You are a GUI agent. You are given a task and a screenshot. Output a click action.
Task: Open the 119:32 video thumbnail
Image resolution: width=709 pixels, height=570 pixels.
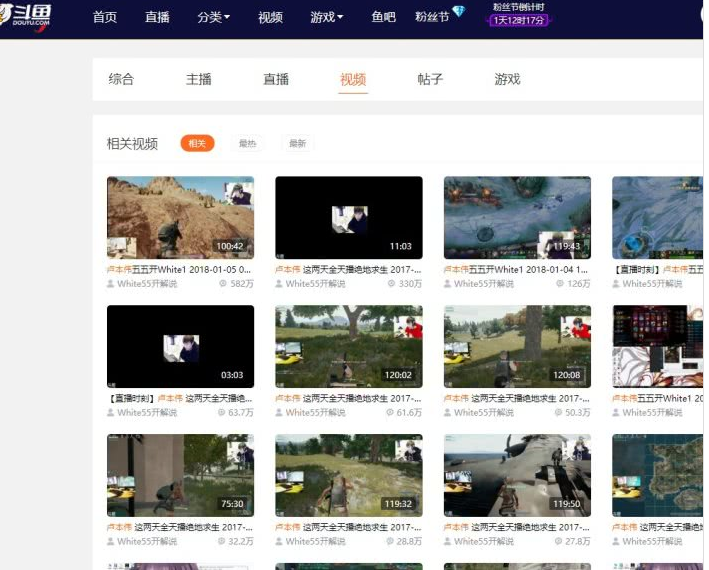click(349, 475)
